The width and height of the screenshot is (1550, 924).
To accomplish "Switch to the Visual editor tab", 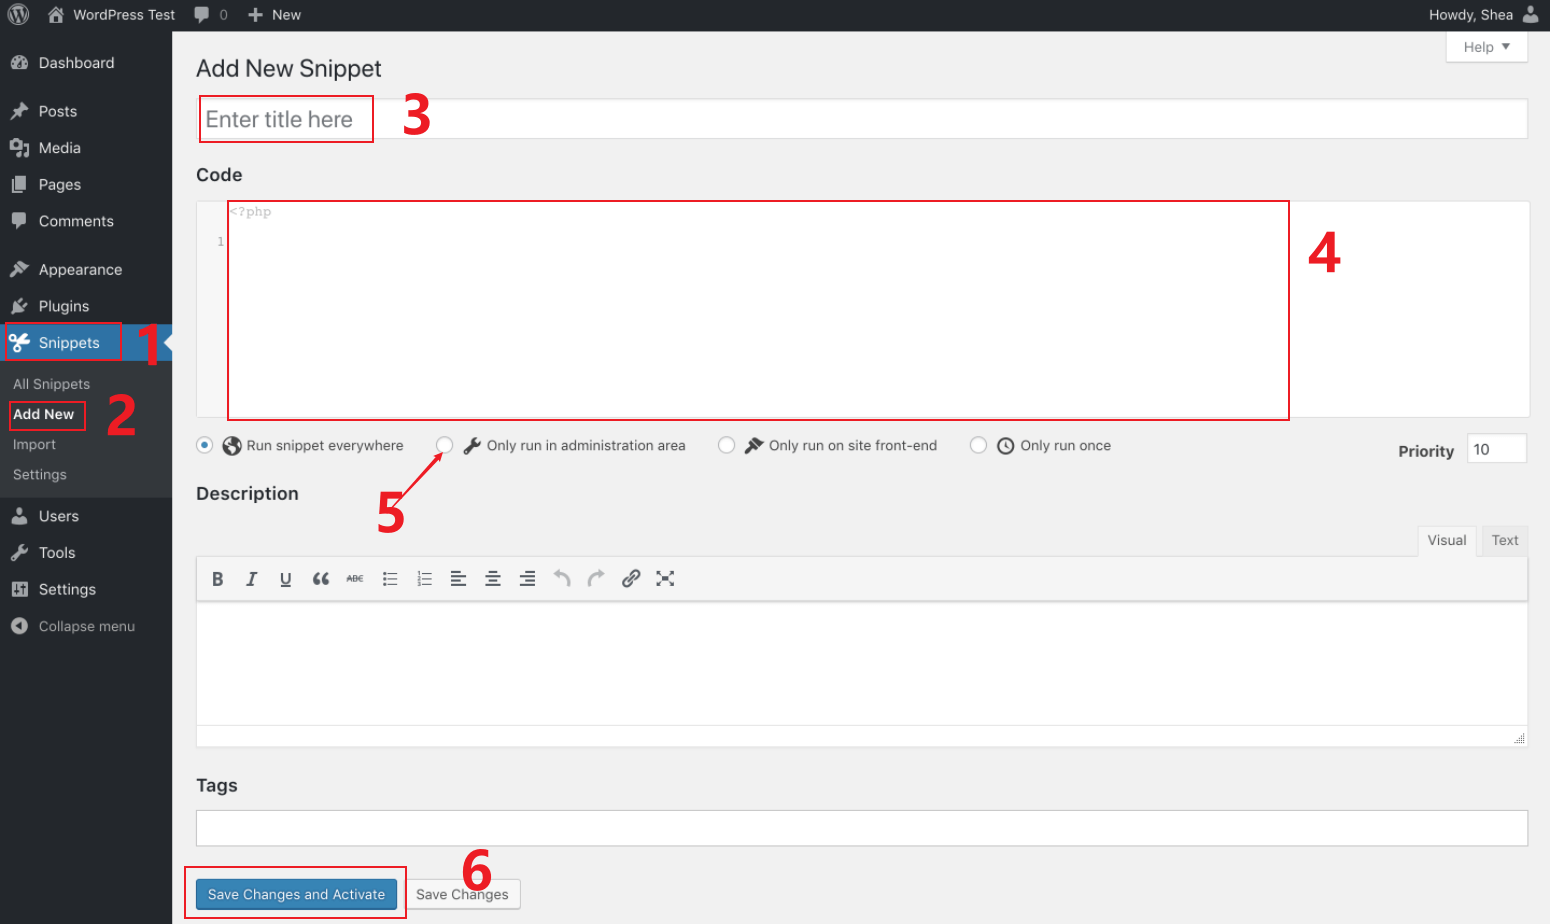I will (x=1447, y=540).
